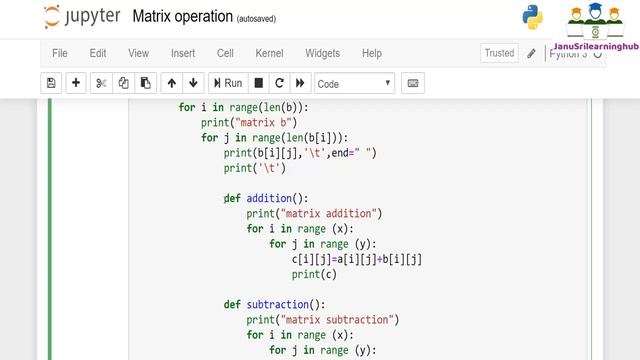Restart kernel and run all cells
This screenshot has height=360, width=640.
[300, 83]
